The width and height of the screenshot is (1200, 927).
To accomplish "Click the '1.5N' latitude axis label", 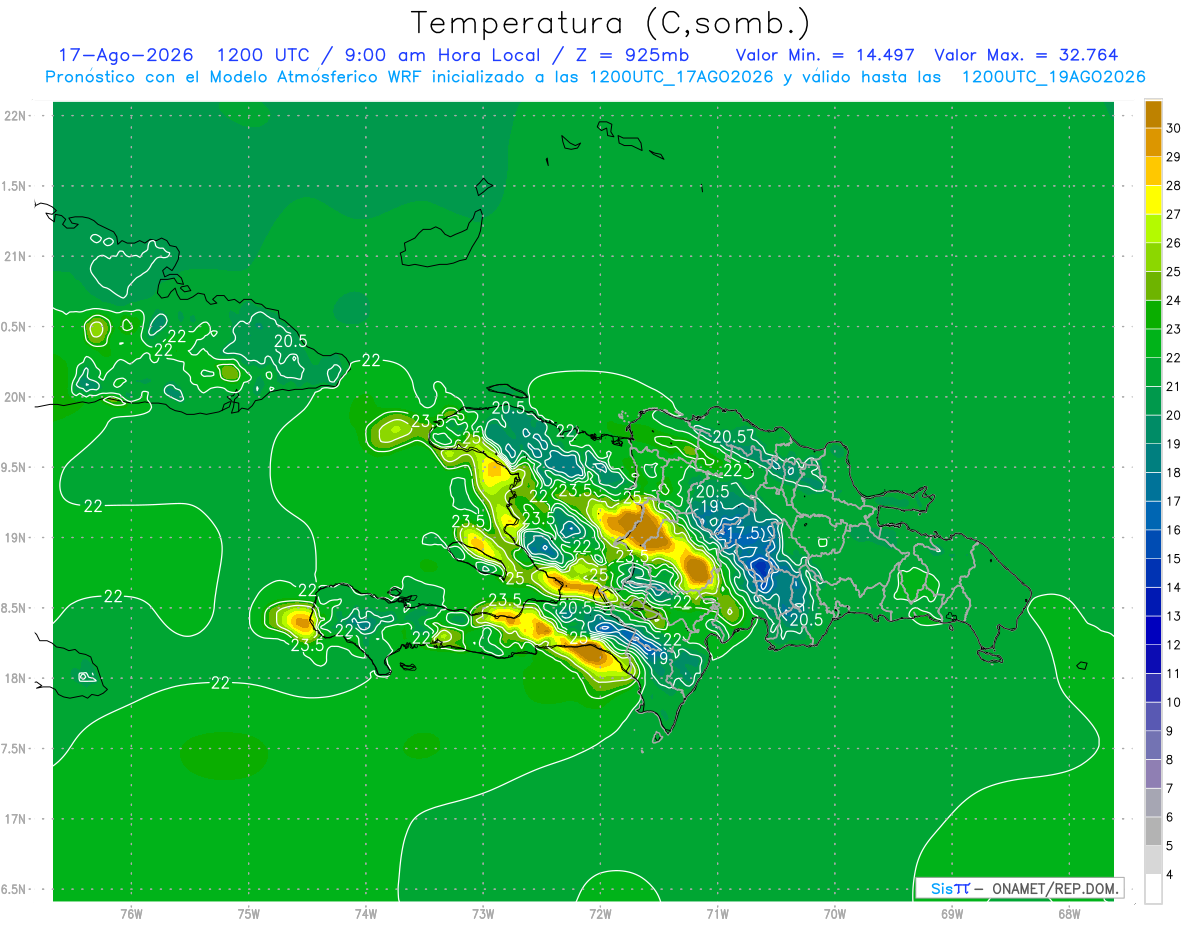I will (x=15, y=186).
